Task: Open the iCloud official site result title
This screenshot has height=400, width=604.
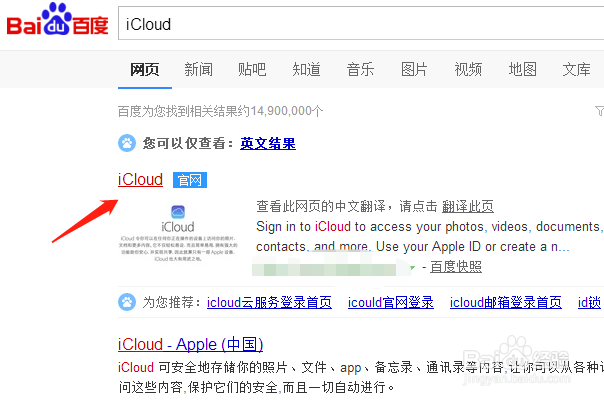Action: tap(140, 180)
